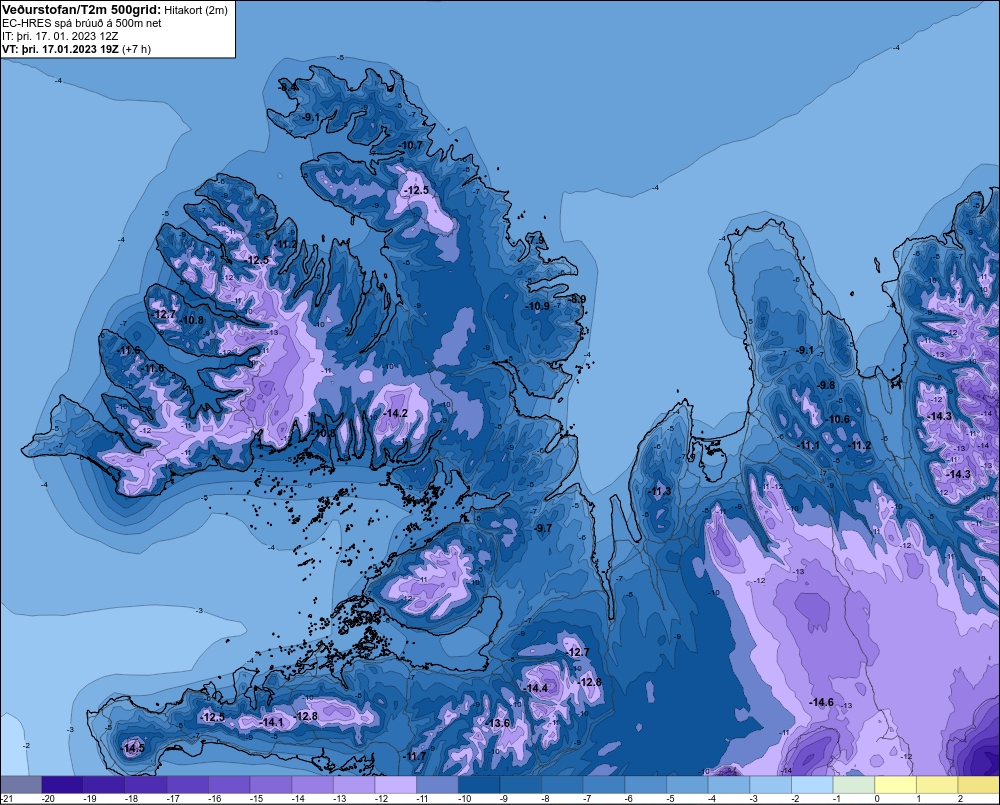Select legend scale number -6
This screenshot has height=805, width=1000.
click(629, 799)
